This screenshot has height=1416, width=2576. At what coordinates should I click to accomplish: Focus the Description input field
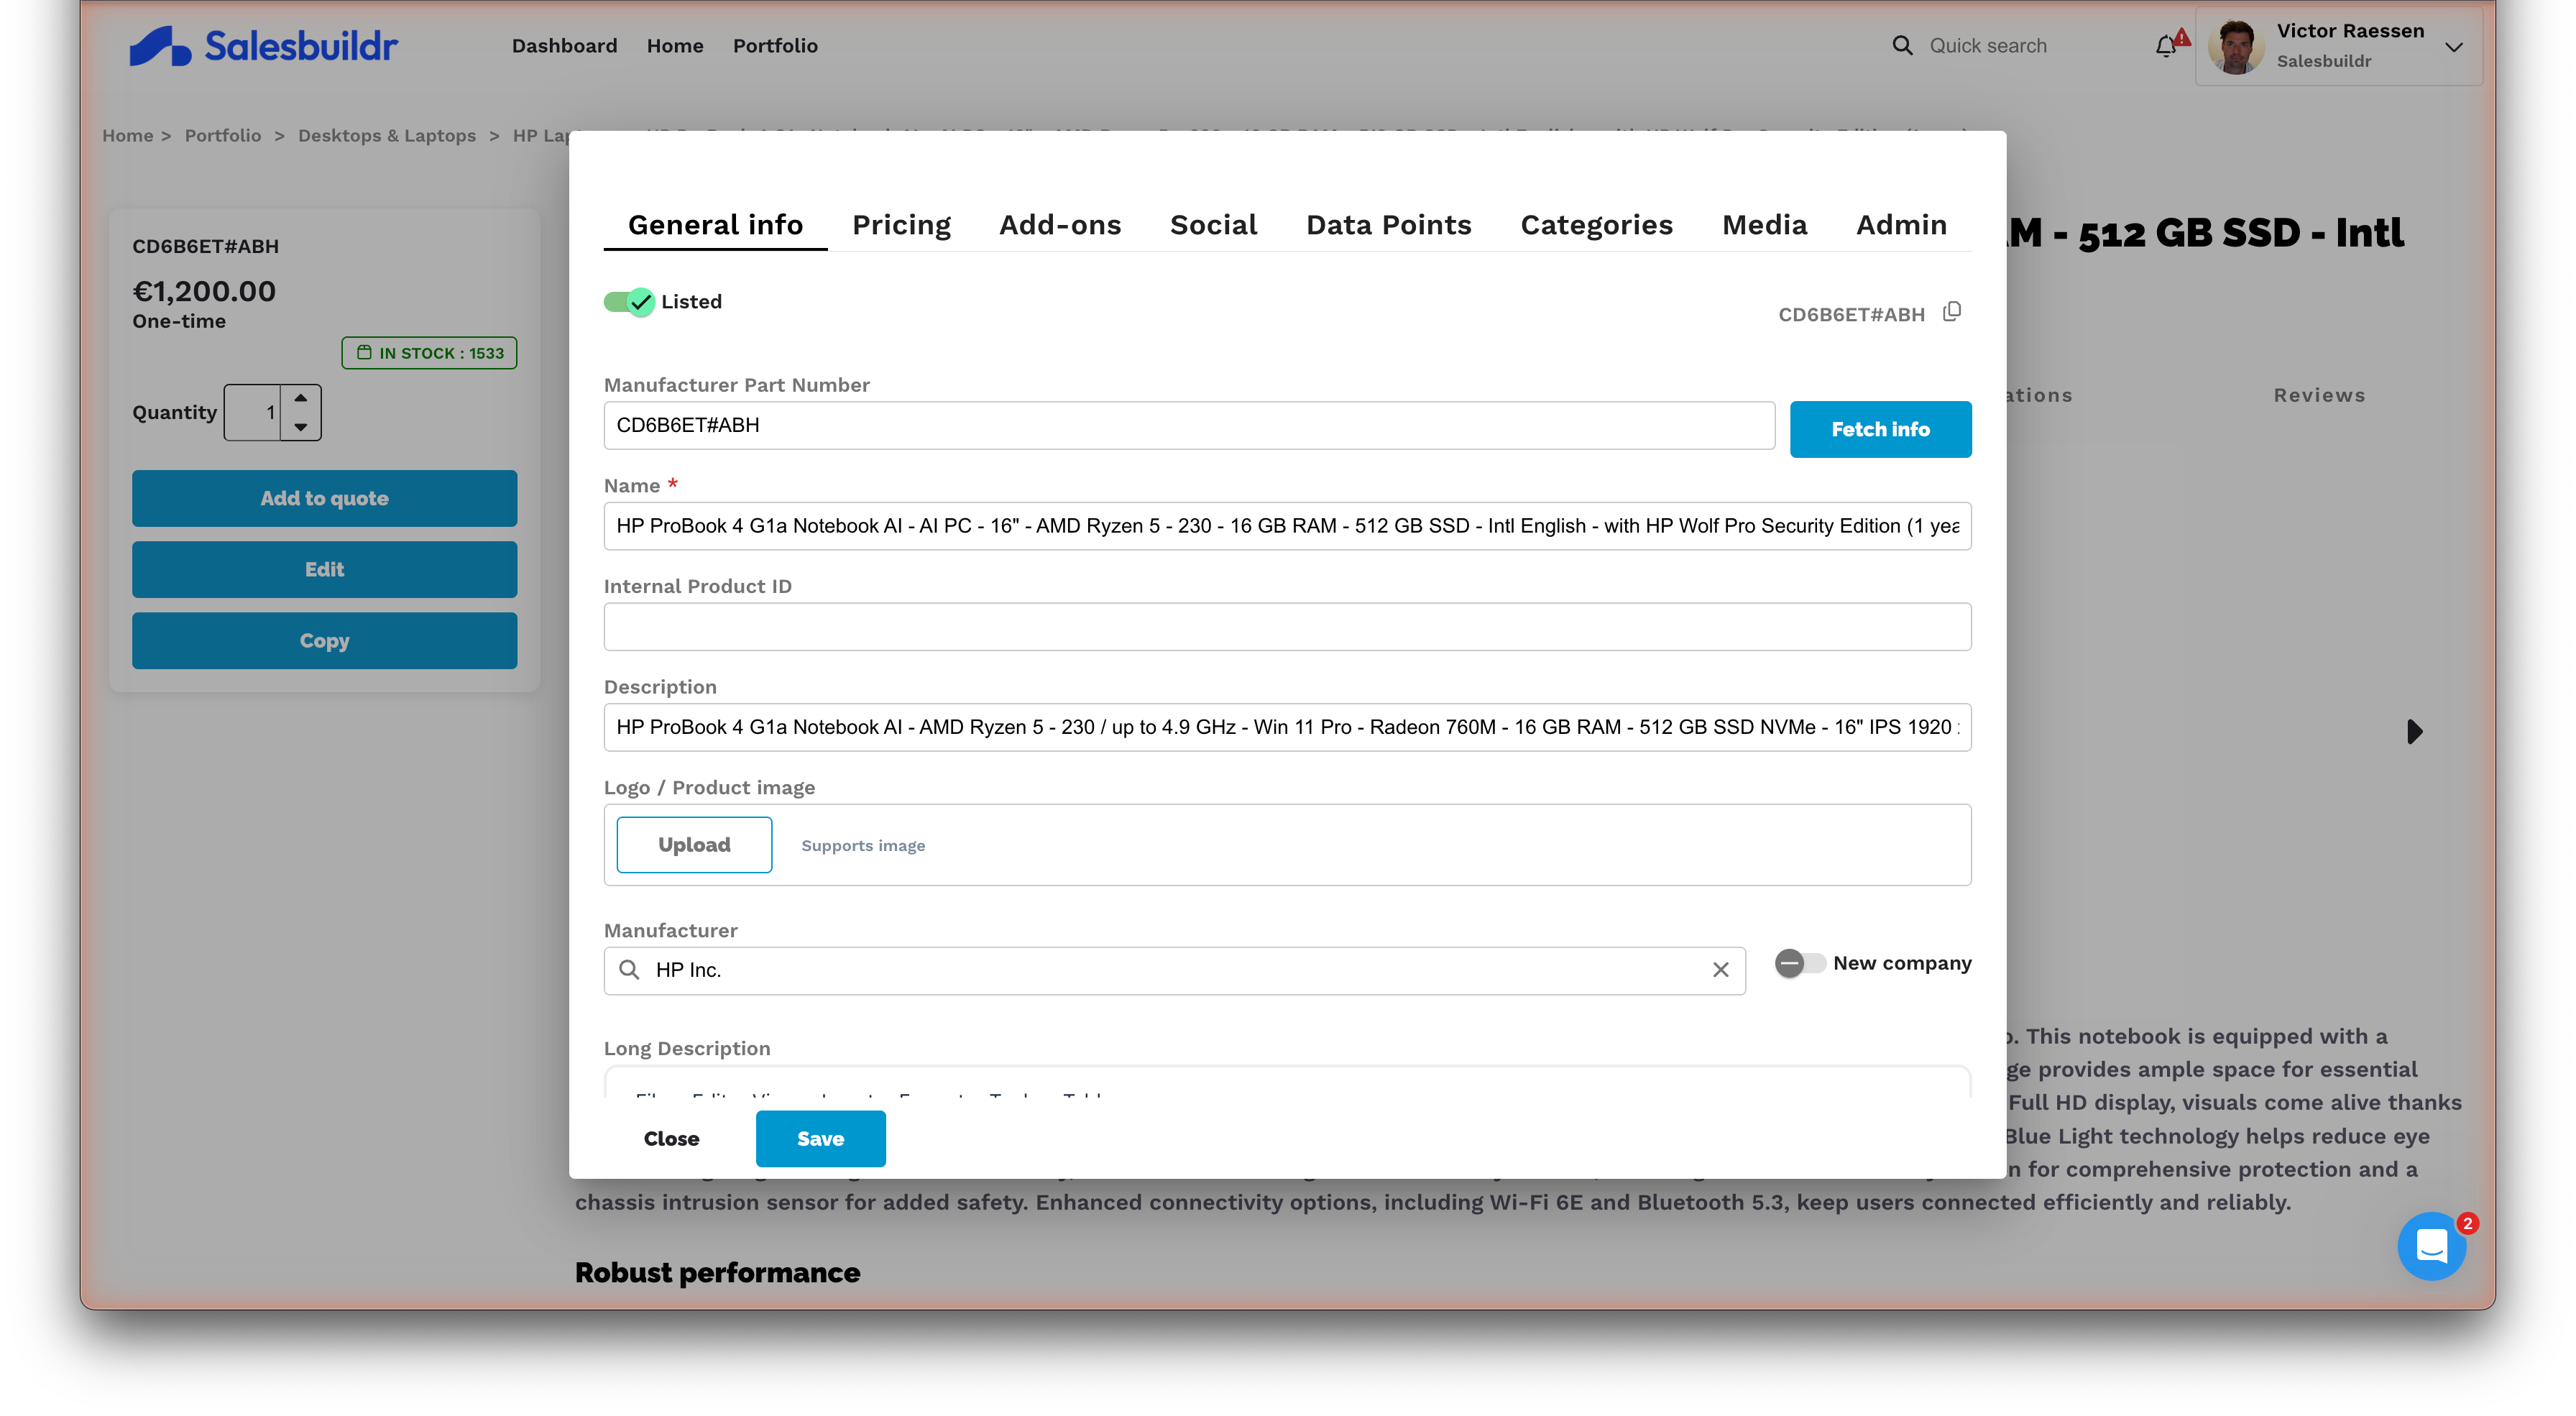pos(1287,727)
